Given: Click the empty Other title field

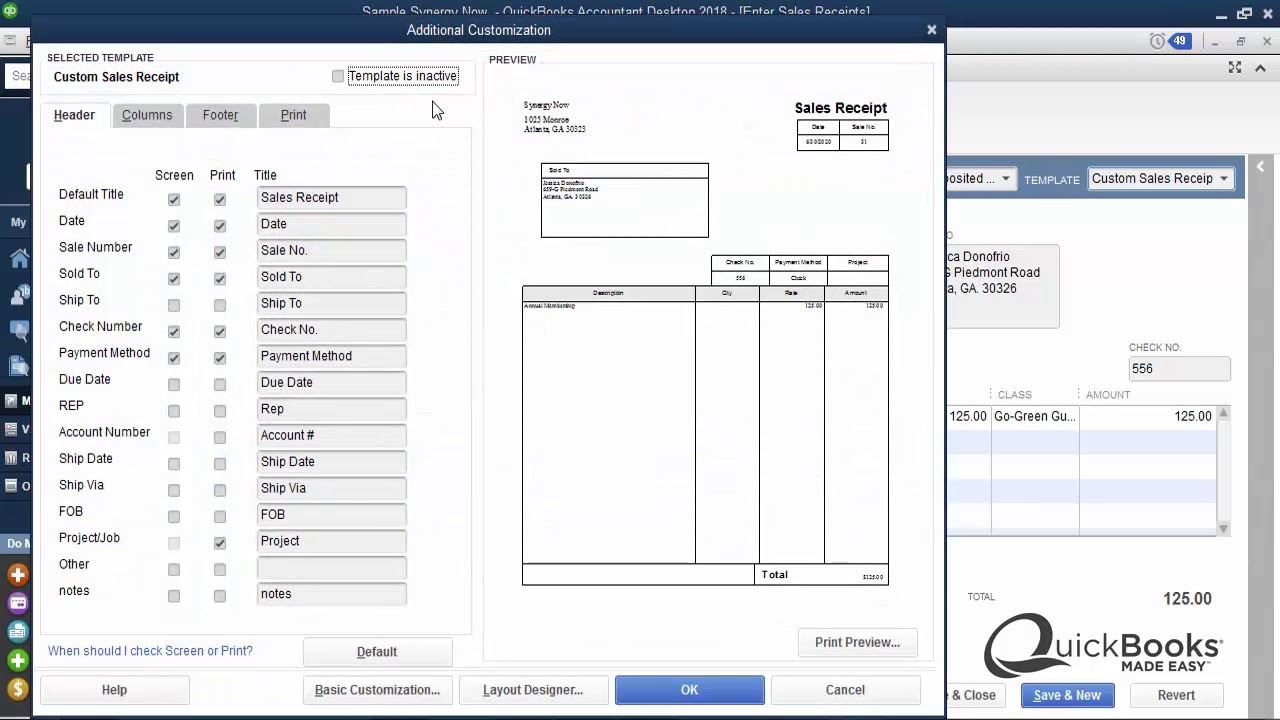Looking at the screenshot, I should click(x=331, y=568).
